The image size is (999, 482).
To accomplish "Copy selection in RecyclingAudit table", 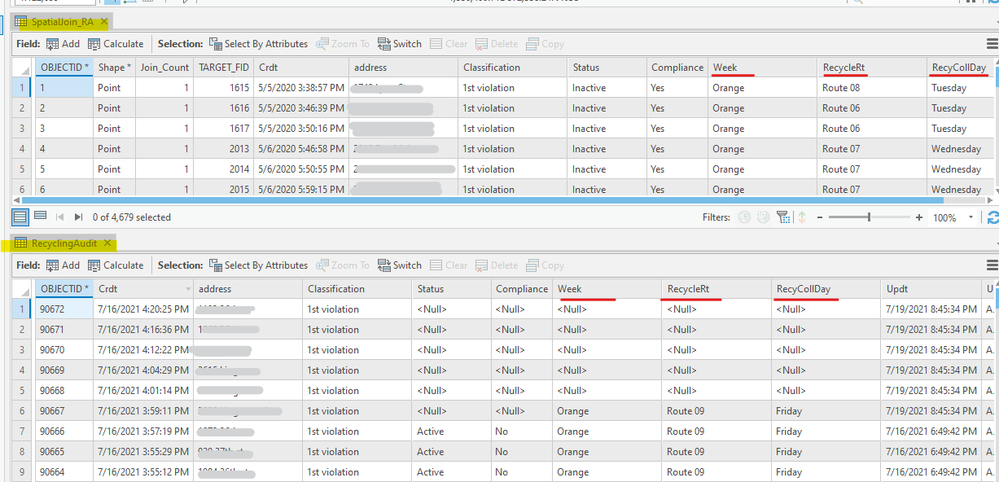I will tap(545, 266).
